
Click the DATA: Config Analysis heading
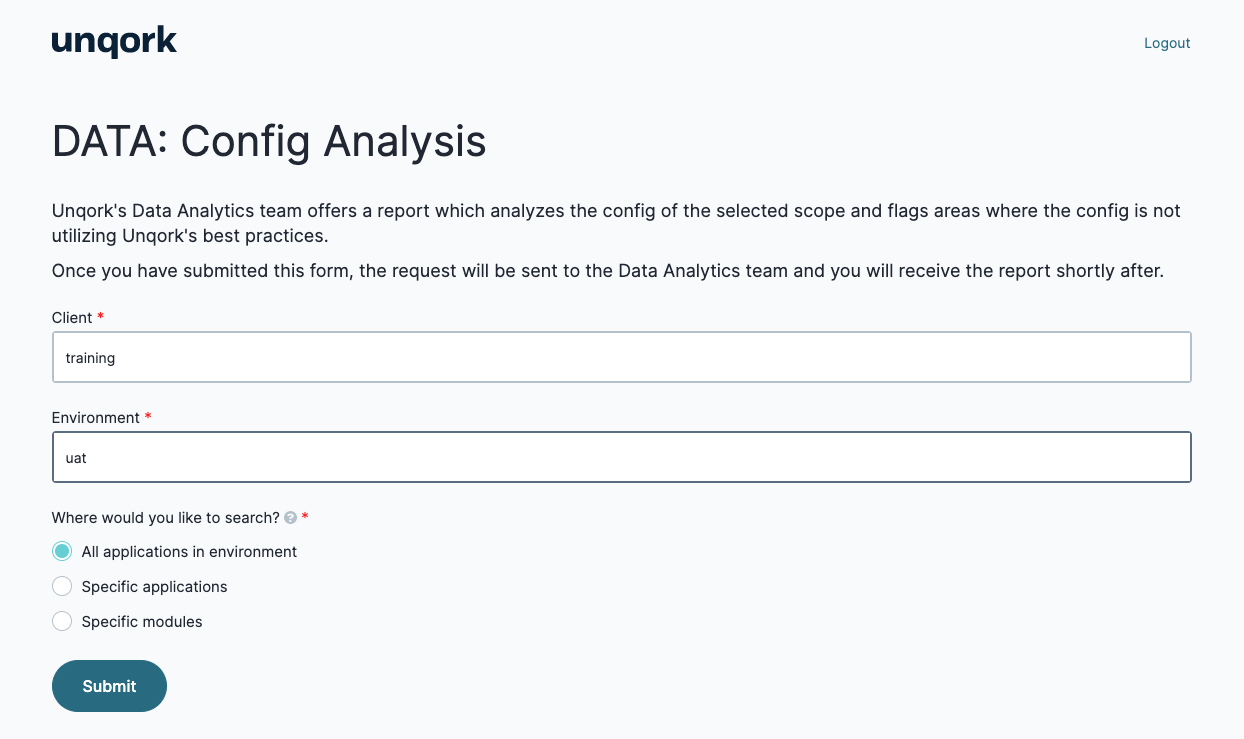[269, 141]
